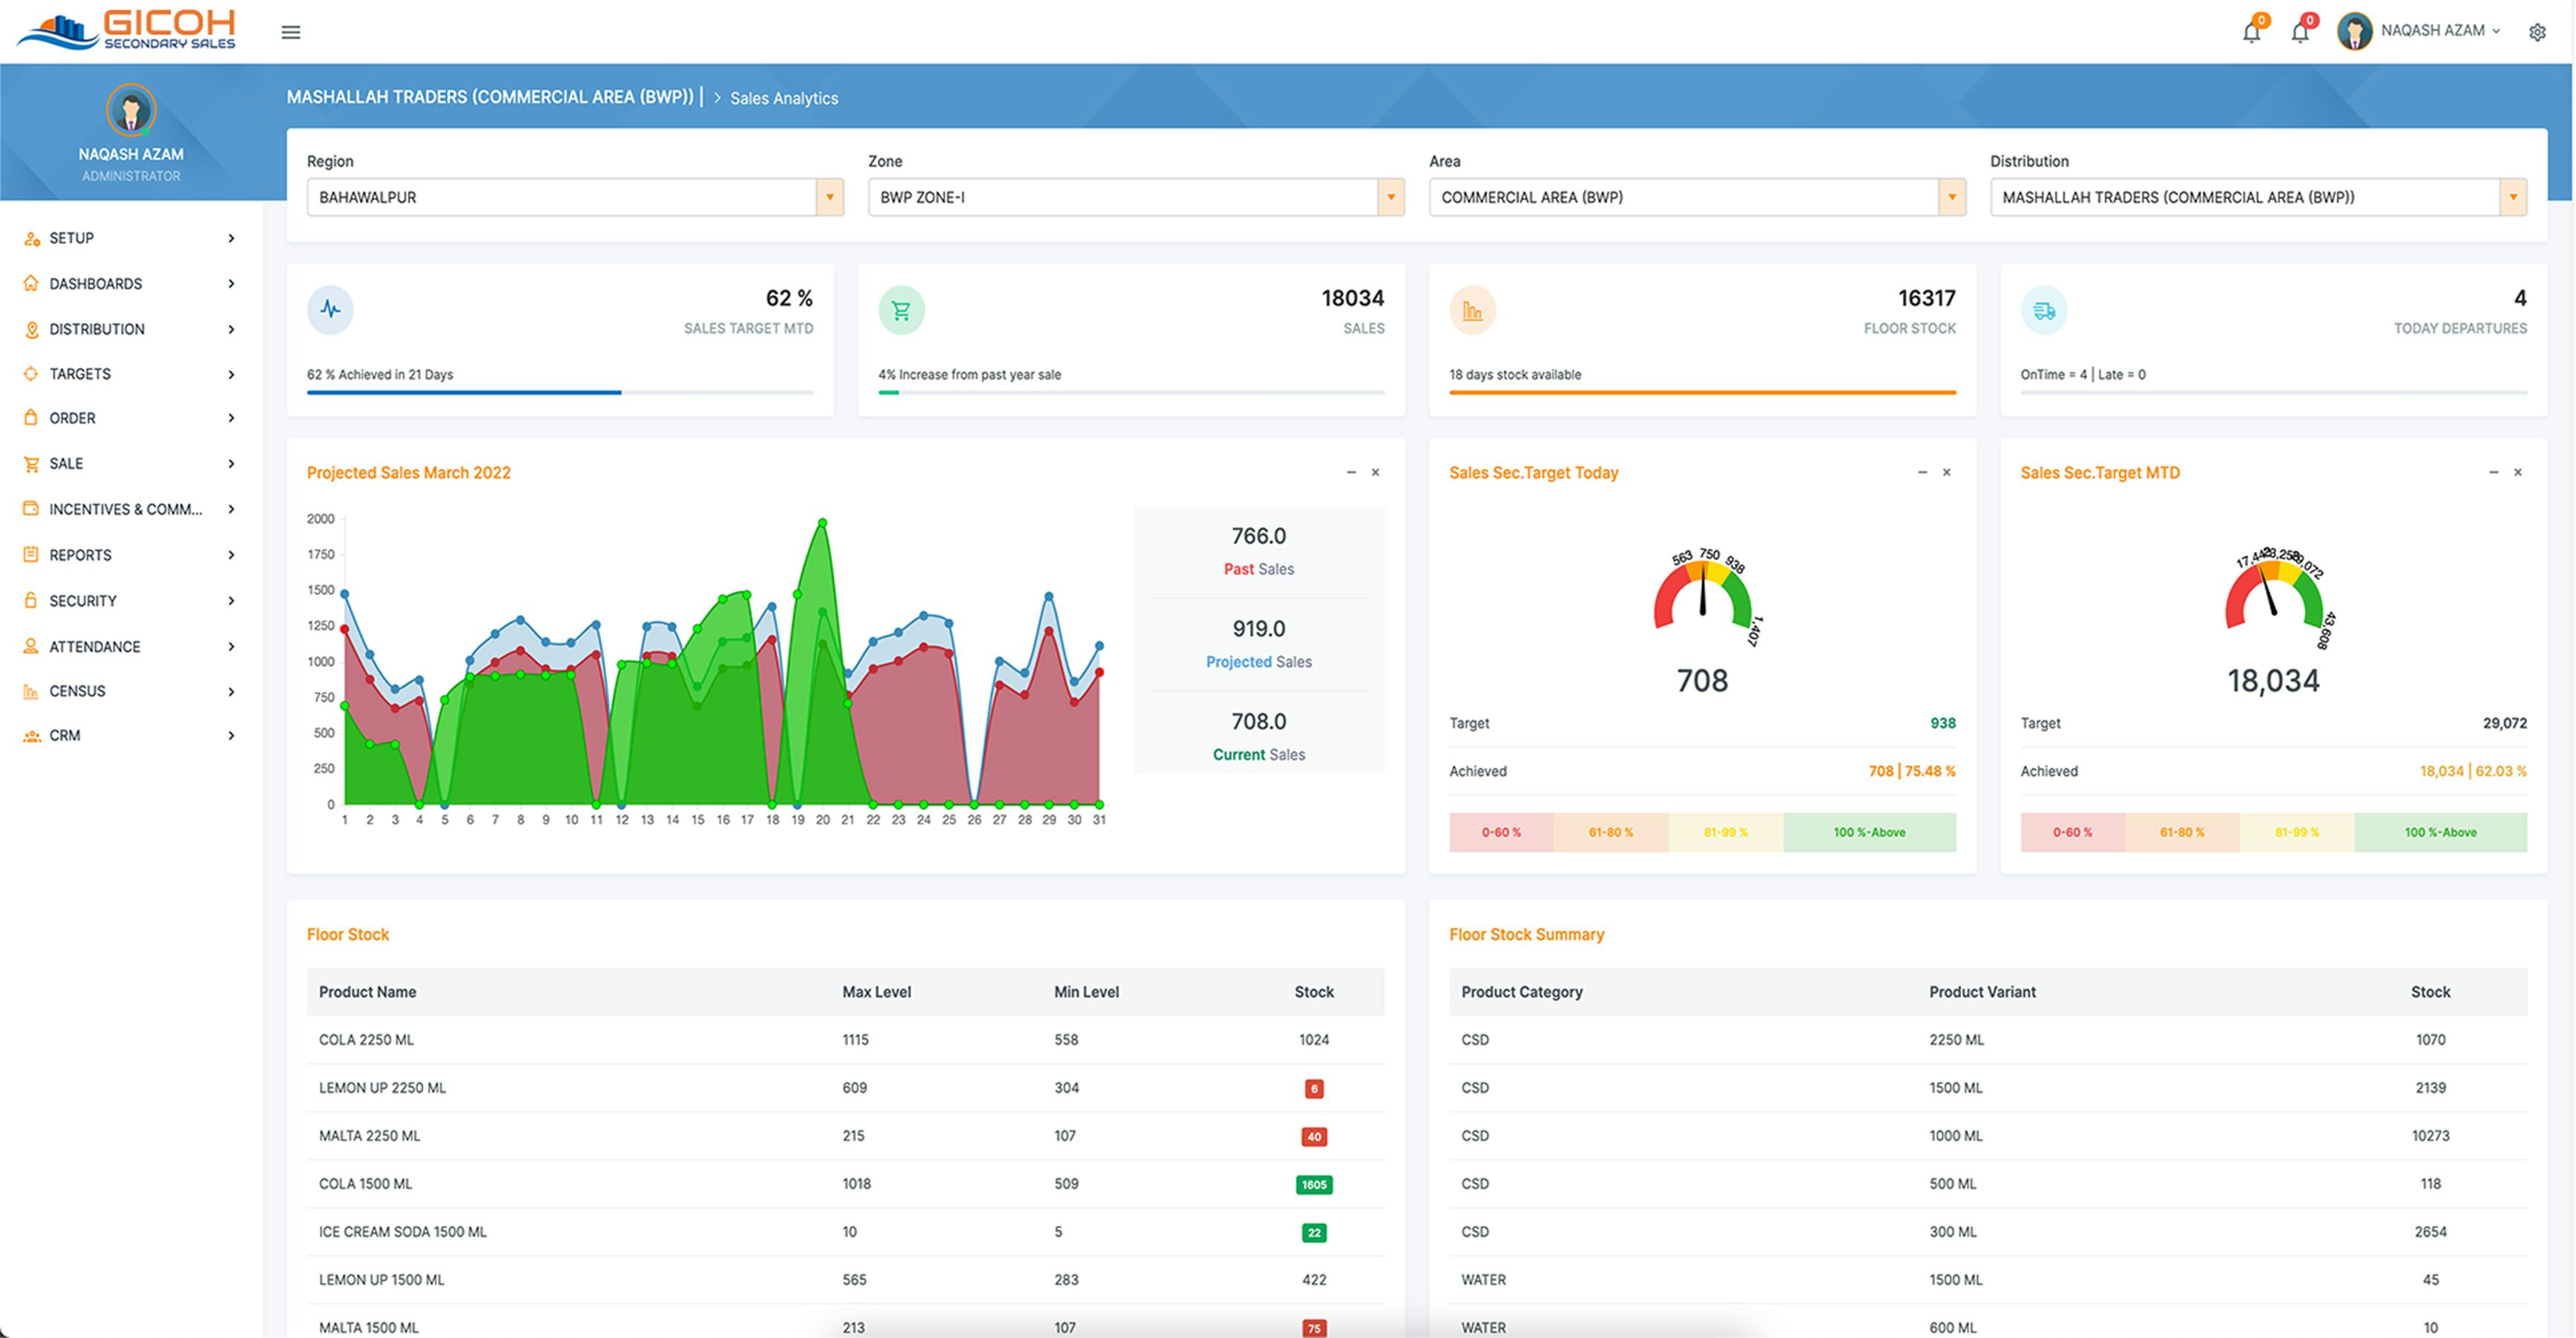
Task: Open the Region dropdown showing BAHAWALPUR
Action: click(x=830, y=197)
